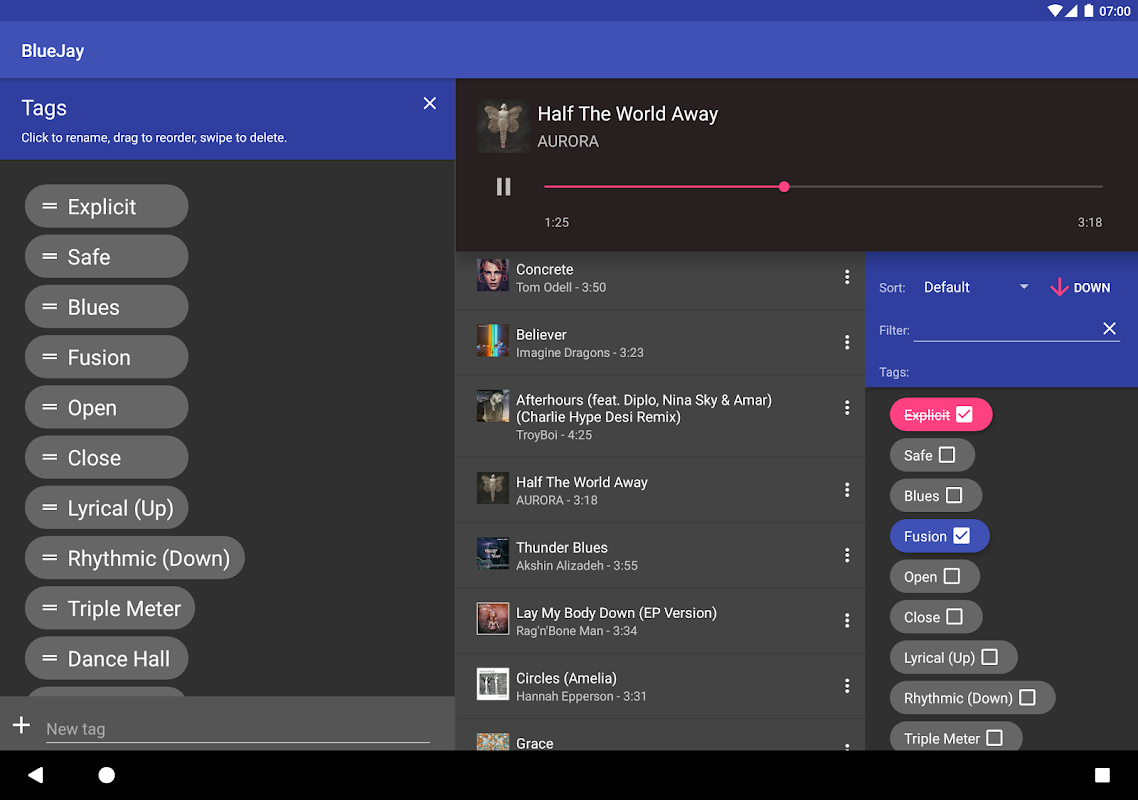Select Lay My Body Down song
1138x800 pixels.
pyautogui.click(x=615, y=621)
